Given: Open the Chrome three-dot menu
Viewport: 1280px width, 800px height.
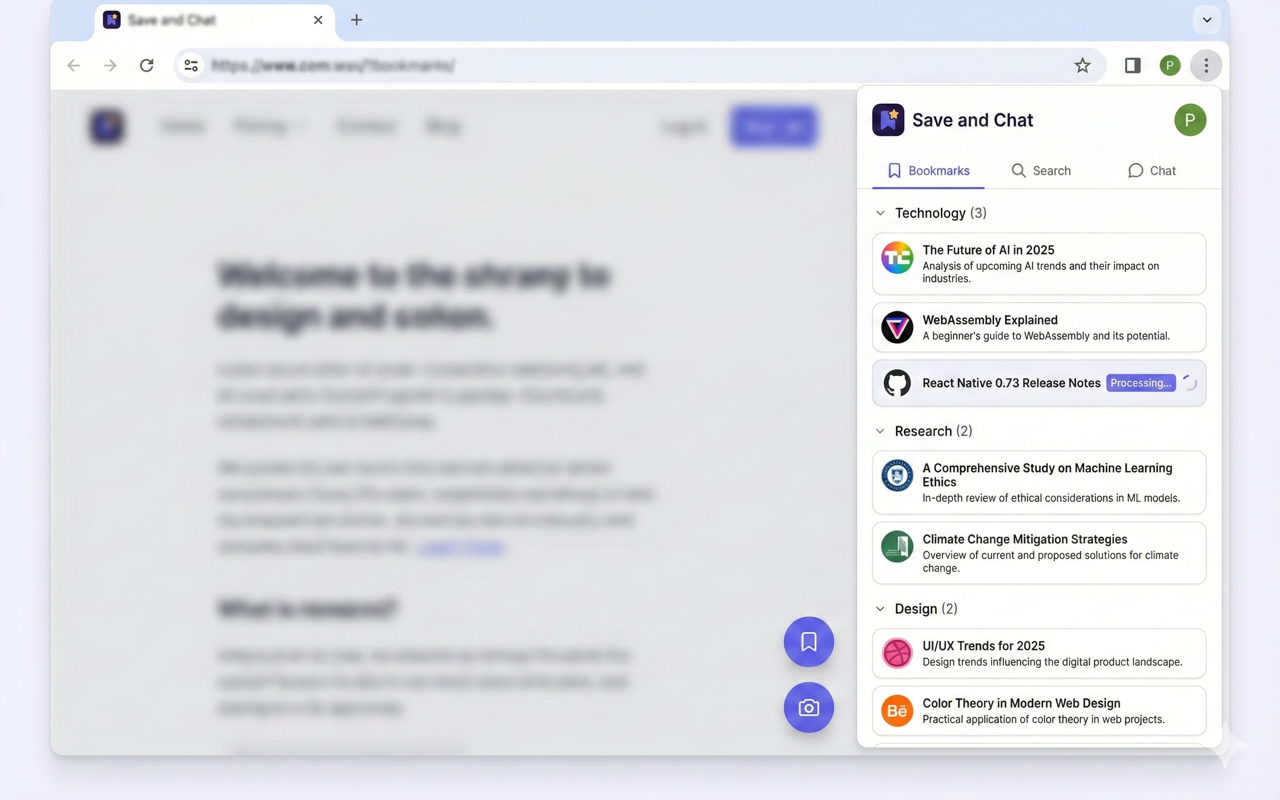Looking at the screenshot, I should click(1206, 65).
